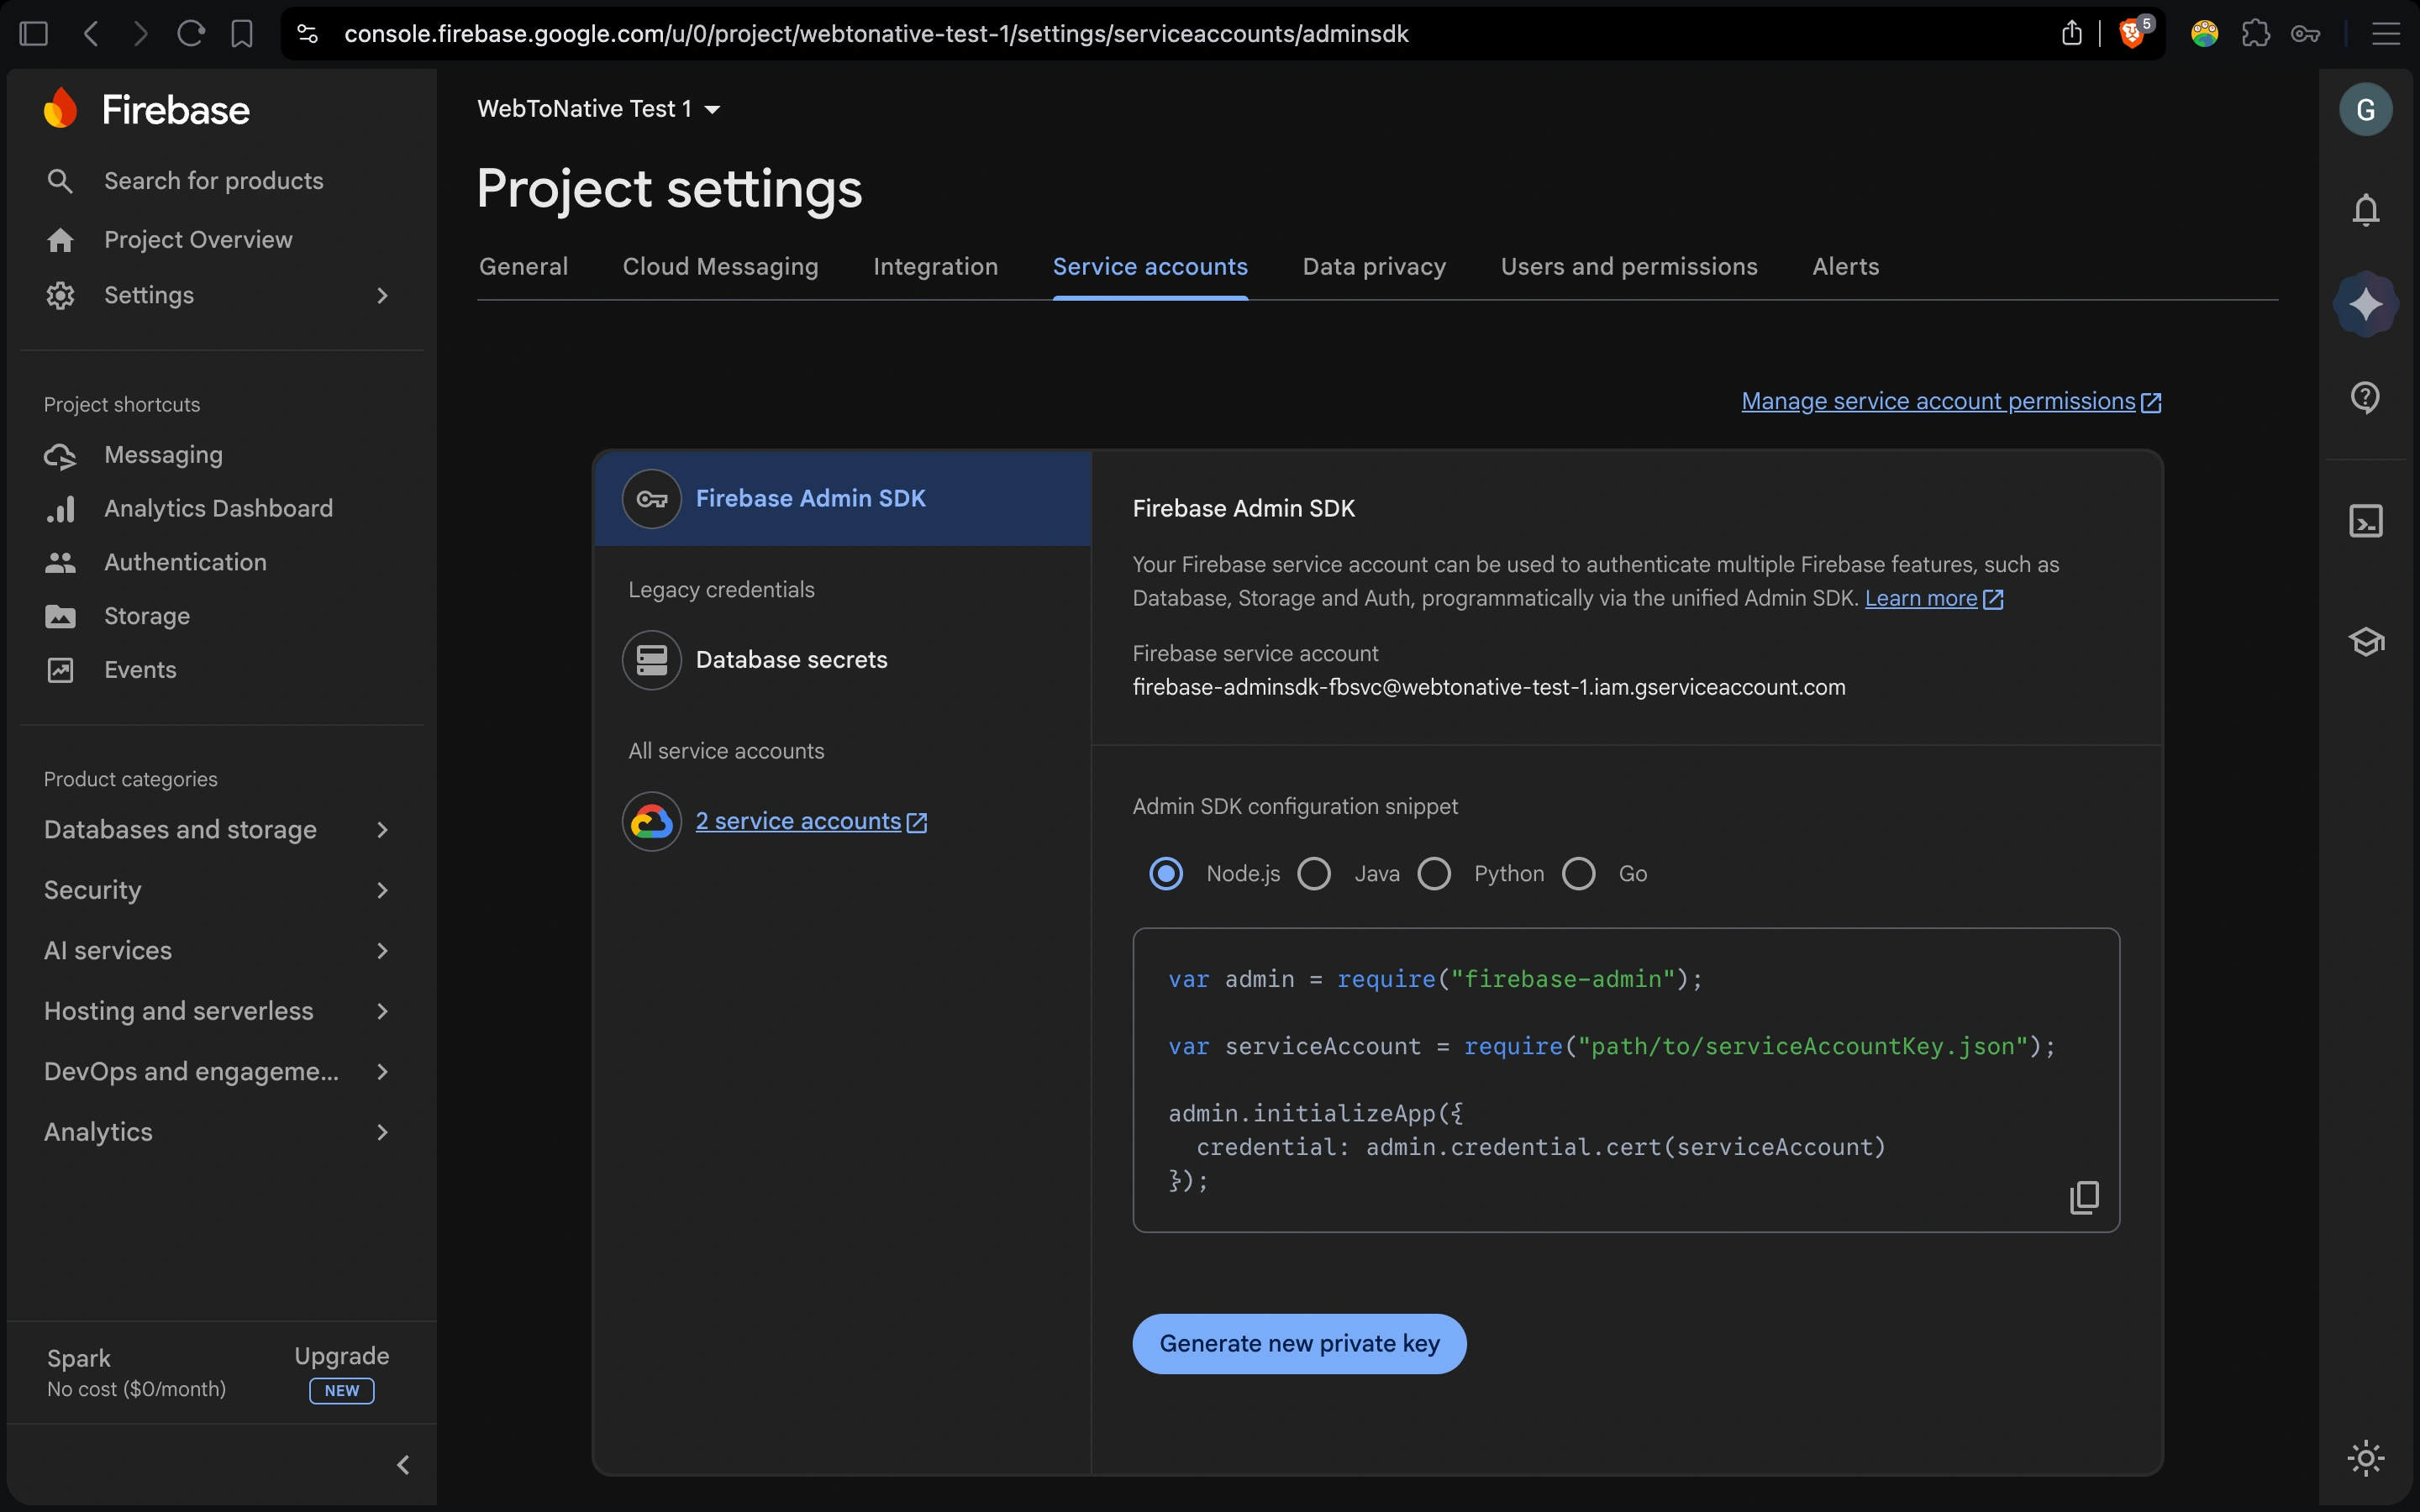Toggle the light theme sun icon
The height and width of the screenshot is (1512, 2420).
2365,1458
